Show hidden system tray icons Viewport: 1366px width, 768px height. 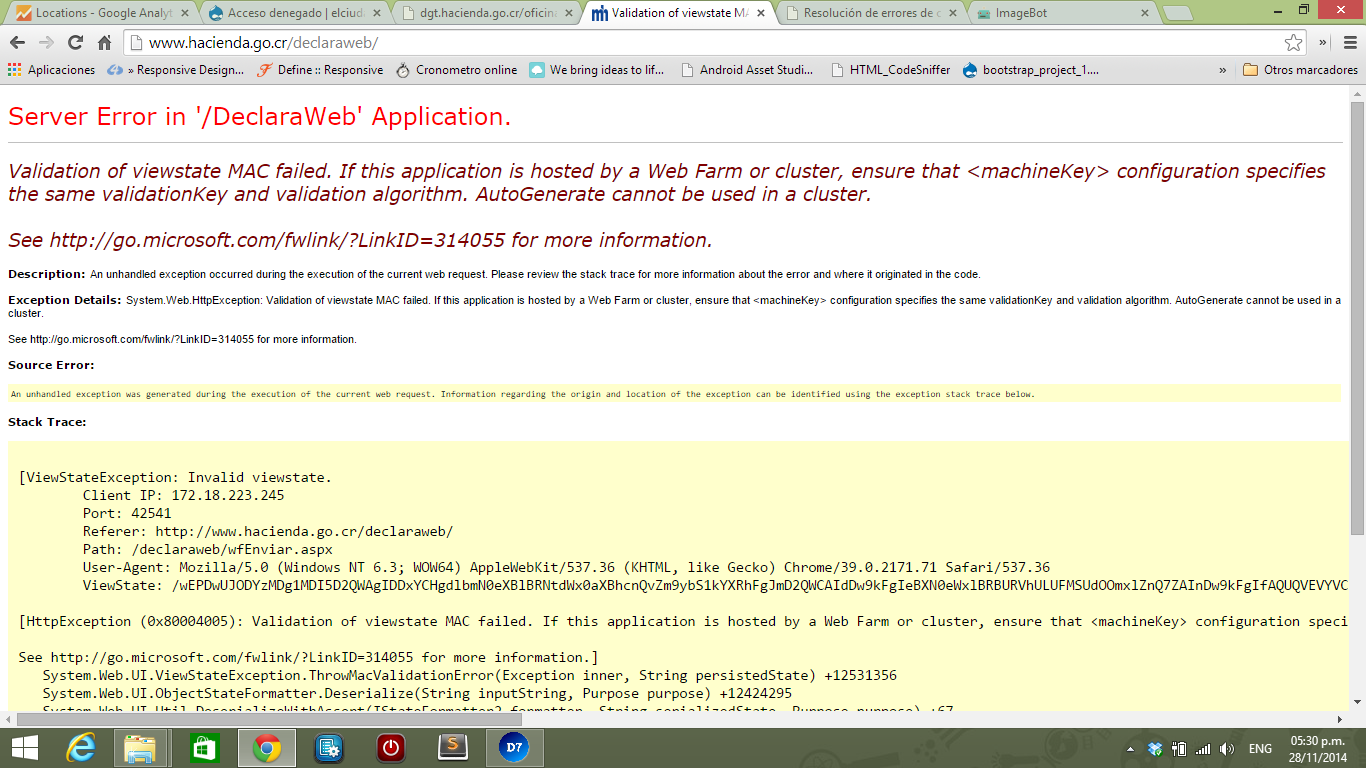[1130, 749]
